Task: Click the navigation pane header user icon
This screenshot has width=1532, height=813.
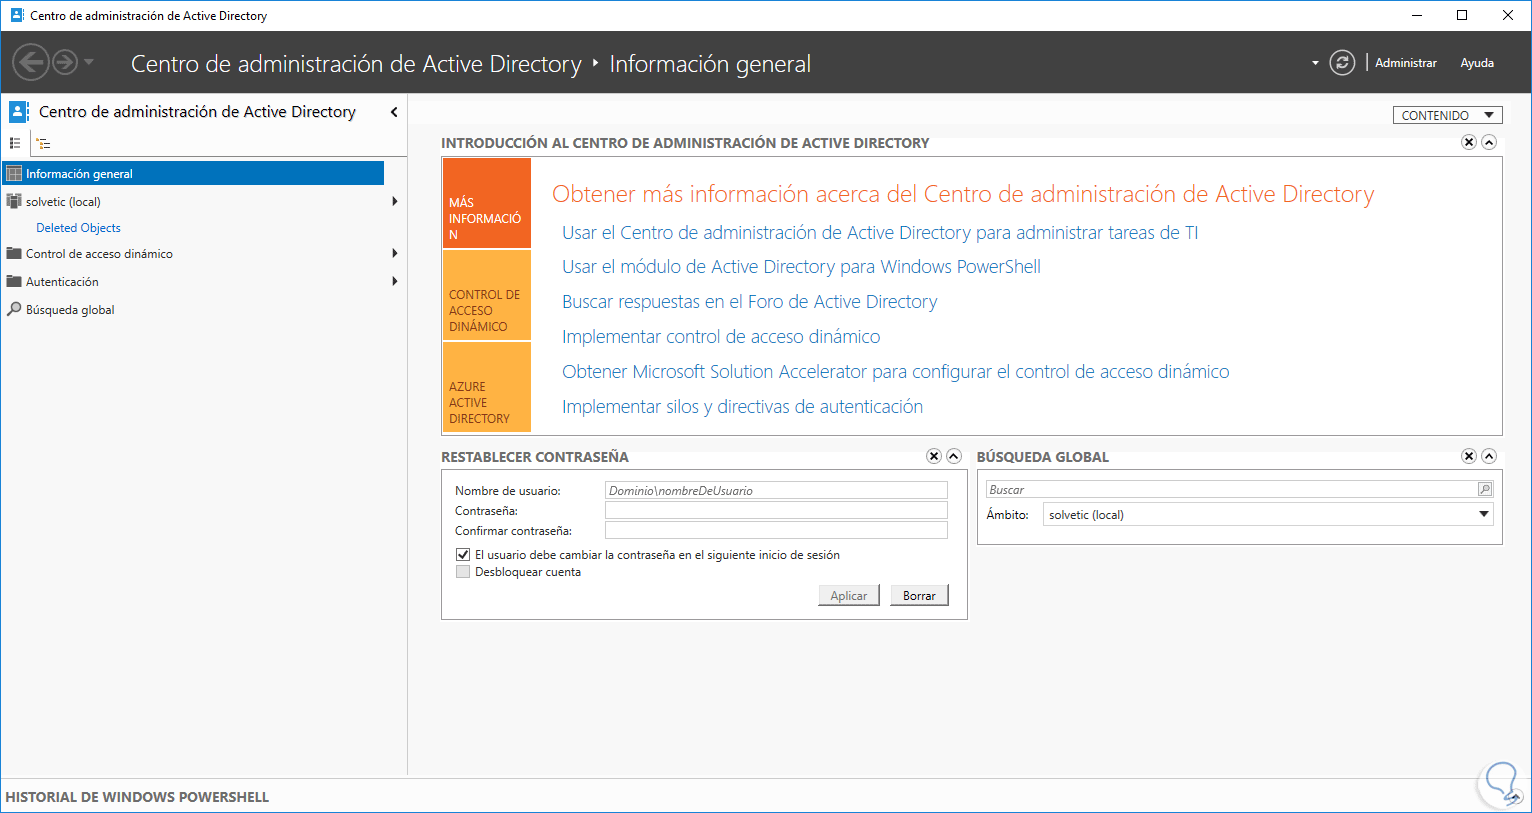Action: tap(18, 111)
